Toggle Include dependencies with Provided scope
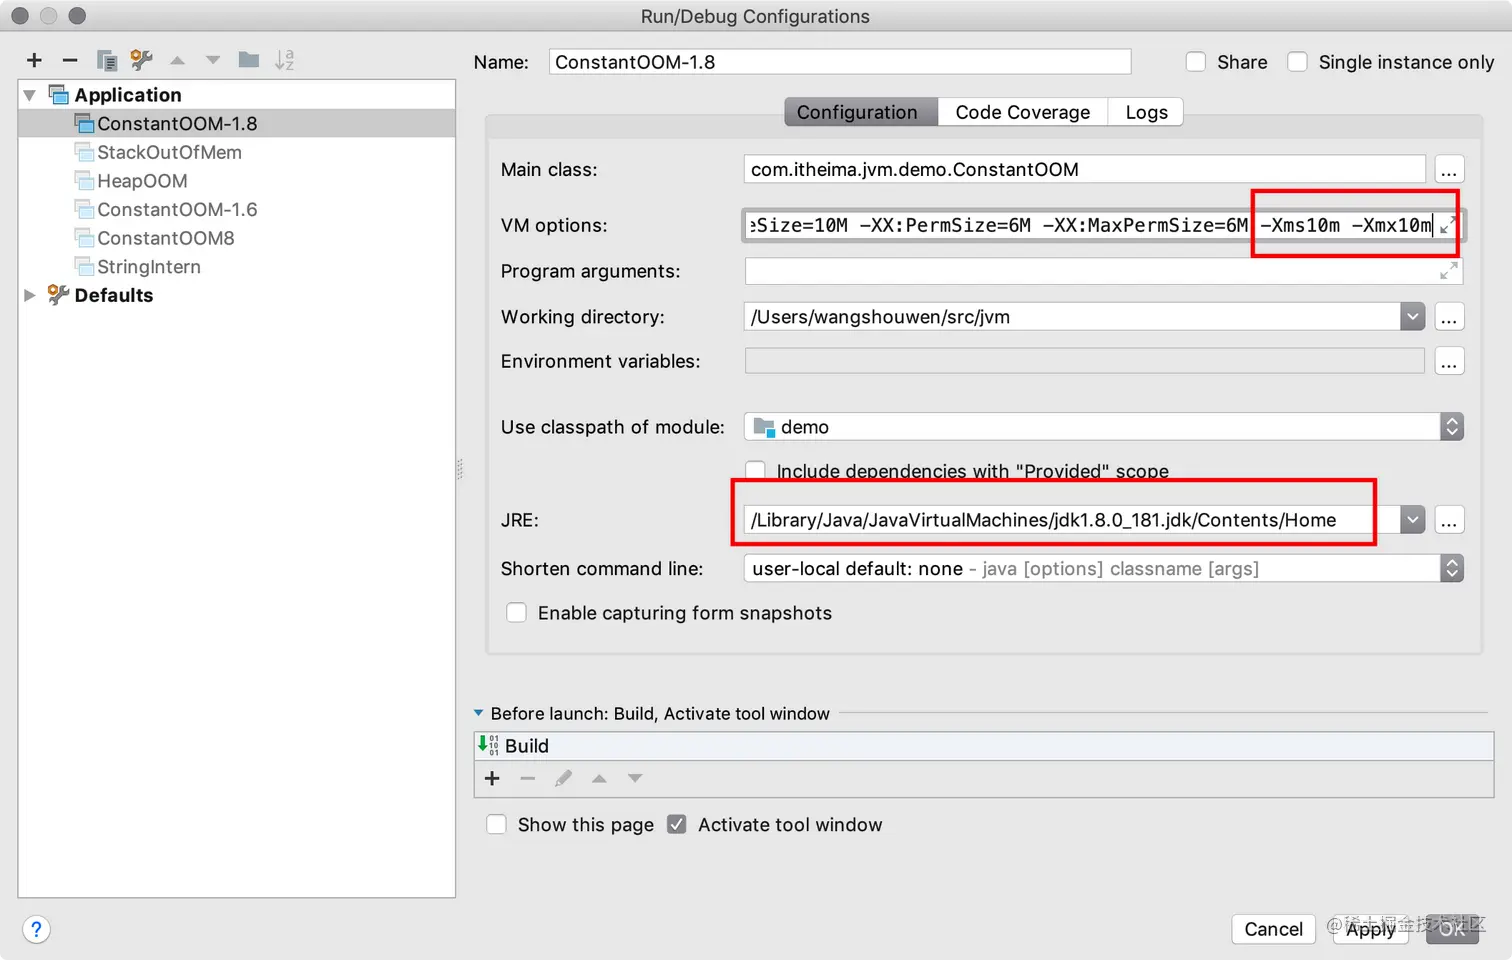Image resolution: width=1512 pixels, height=960 pixels. click(x=756, y=470)
